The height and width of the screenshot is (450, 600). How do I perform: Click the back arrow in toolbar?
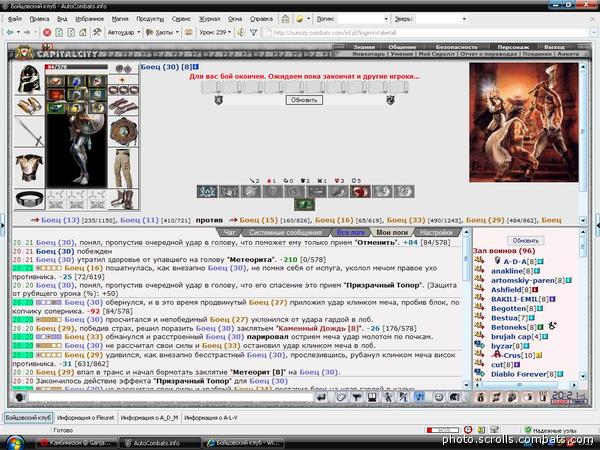(x=10, y=33)
